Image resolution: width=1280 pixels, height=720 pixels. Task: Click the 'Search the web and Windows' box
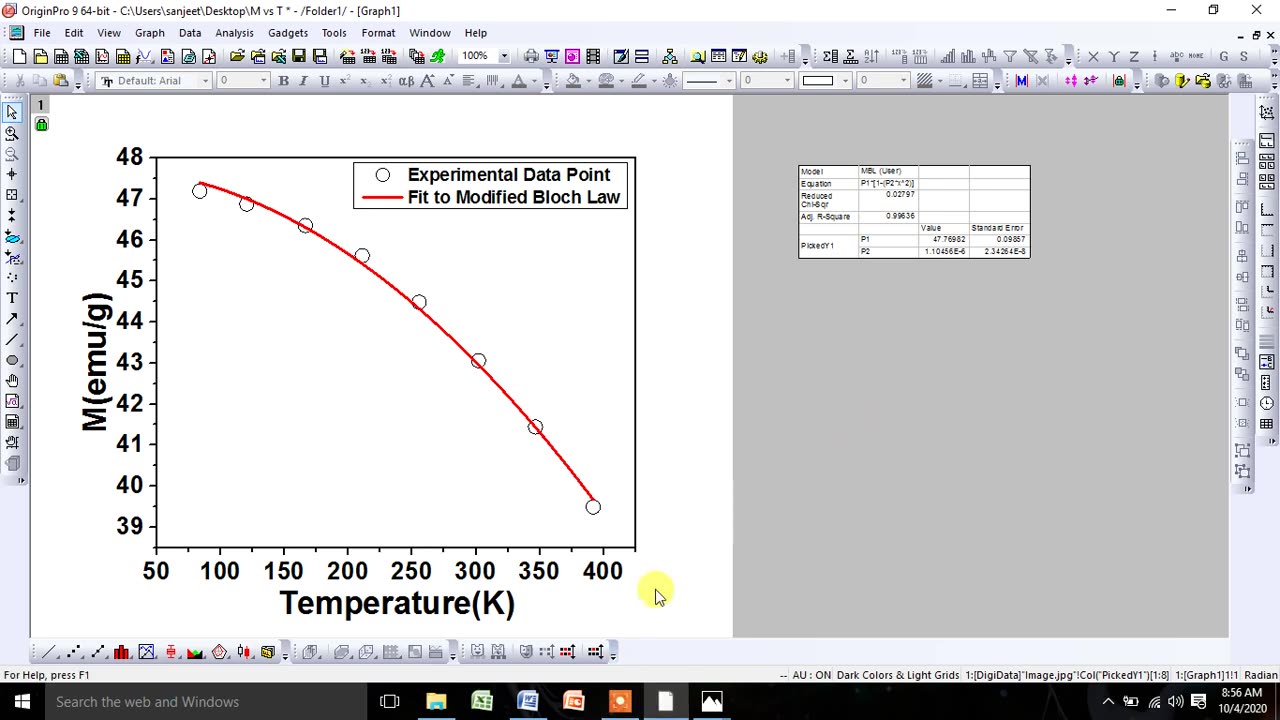pyautogui.click(x=205, y=702)
